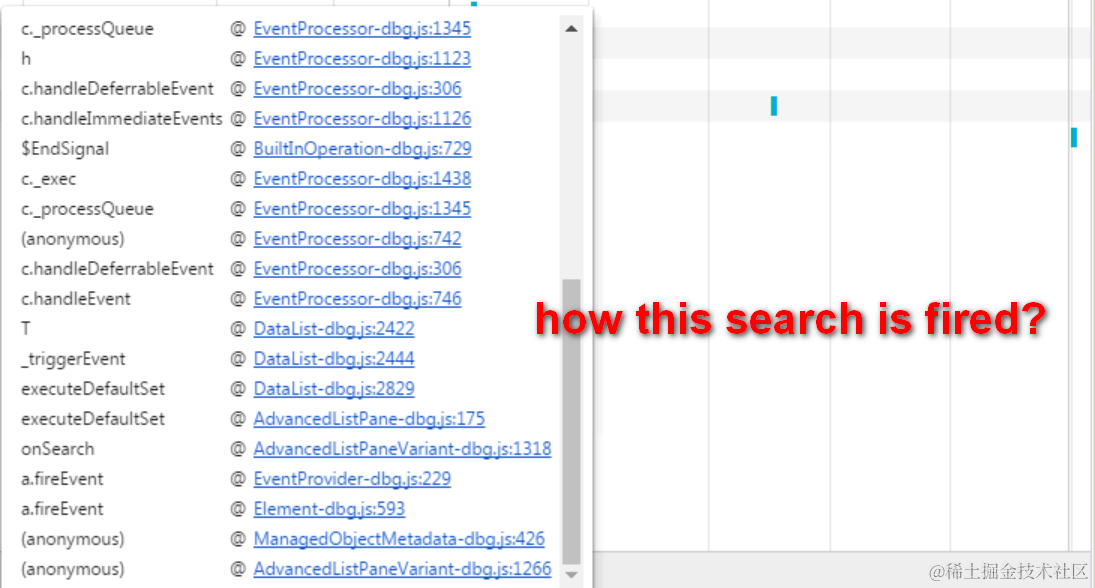
Task: Open the BuiltInOperation-dbg.js:729 source link
Action: pos(362,149)
